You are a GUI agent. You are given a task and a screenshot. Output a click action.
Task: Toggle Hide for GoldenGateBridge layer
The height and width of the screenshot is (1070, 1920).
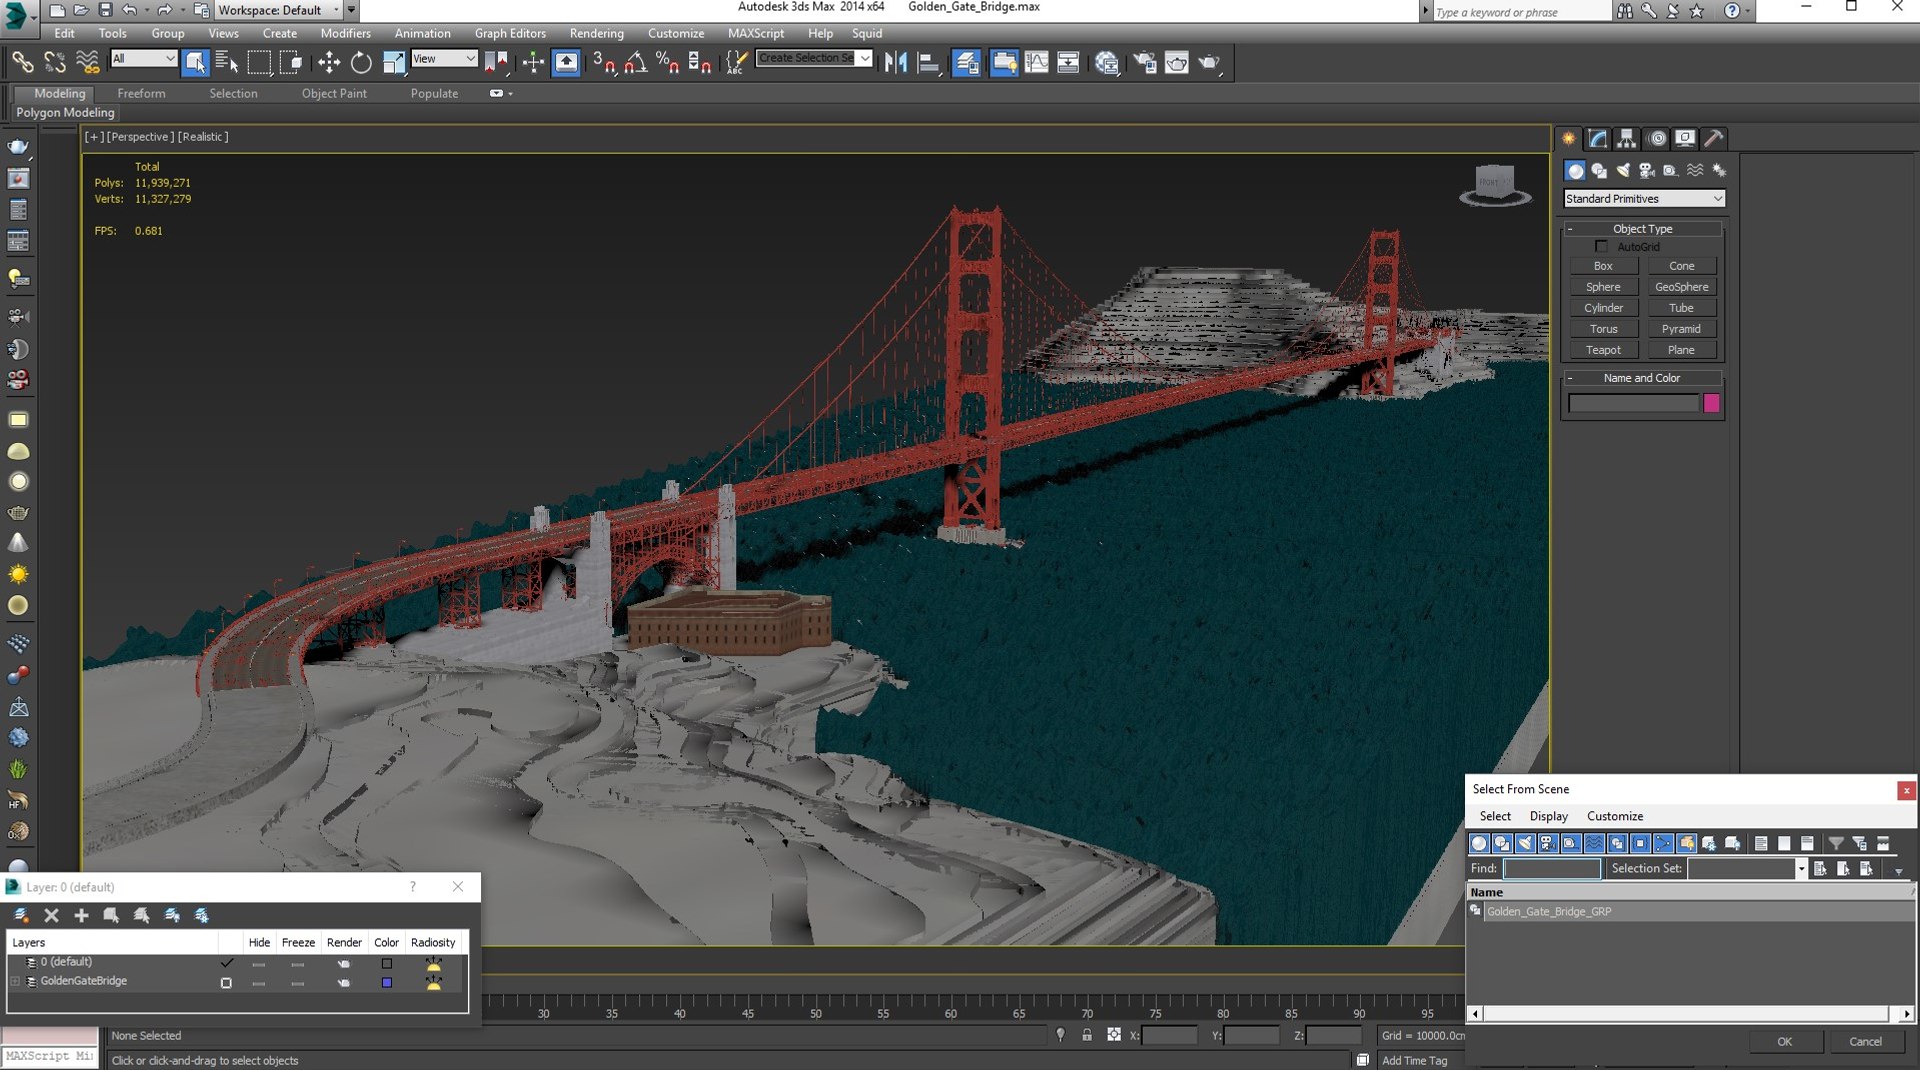(259, 982)
